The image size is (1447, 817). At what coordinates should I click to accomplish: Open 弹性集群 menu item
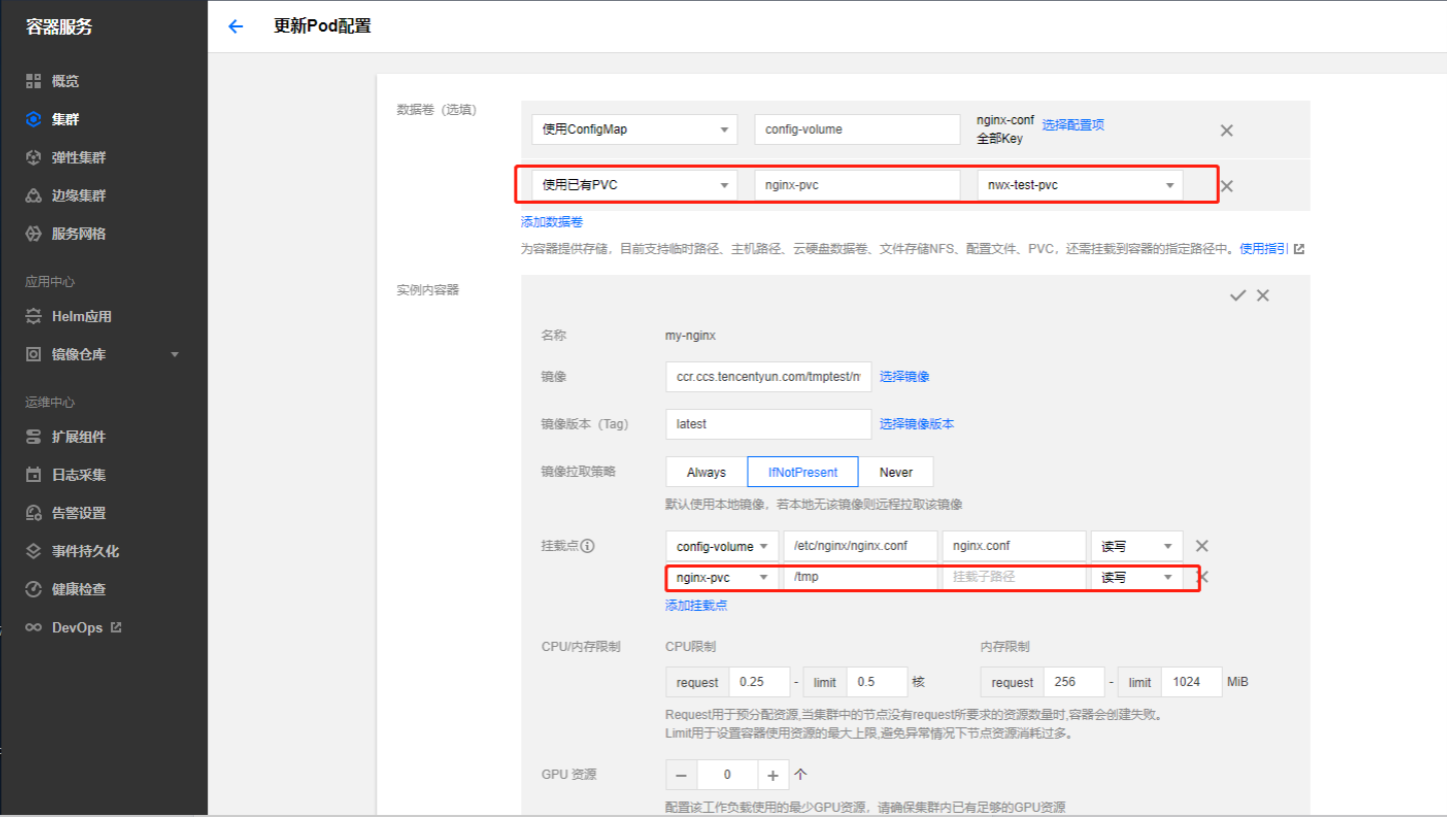tap(79, 157)
